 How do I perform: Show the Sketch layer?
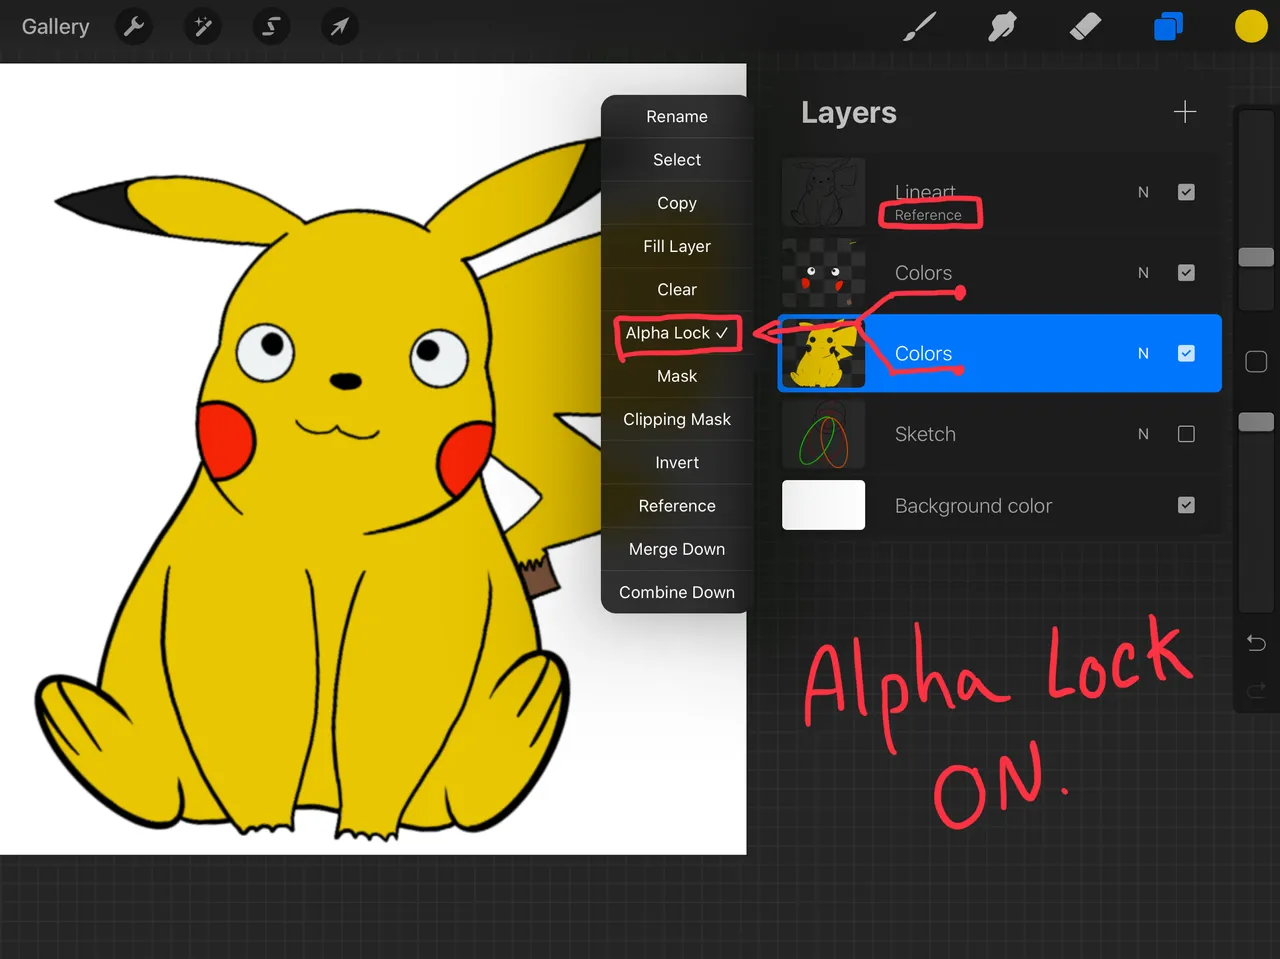1186,434
